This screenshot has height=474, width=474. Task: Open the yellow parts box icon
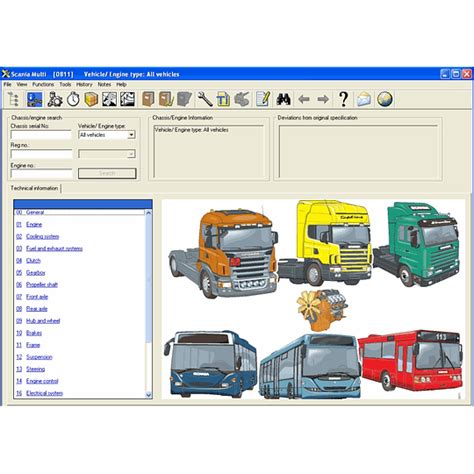pos(91,99)
